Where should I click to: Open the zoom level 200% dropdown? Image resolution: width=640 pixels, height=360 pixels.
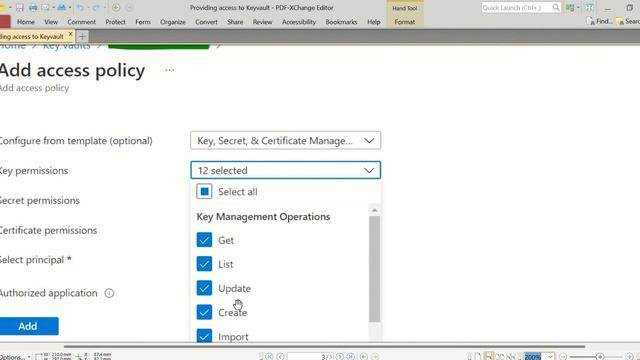[x=550, y=357]
